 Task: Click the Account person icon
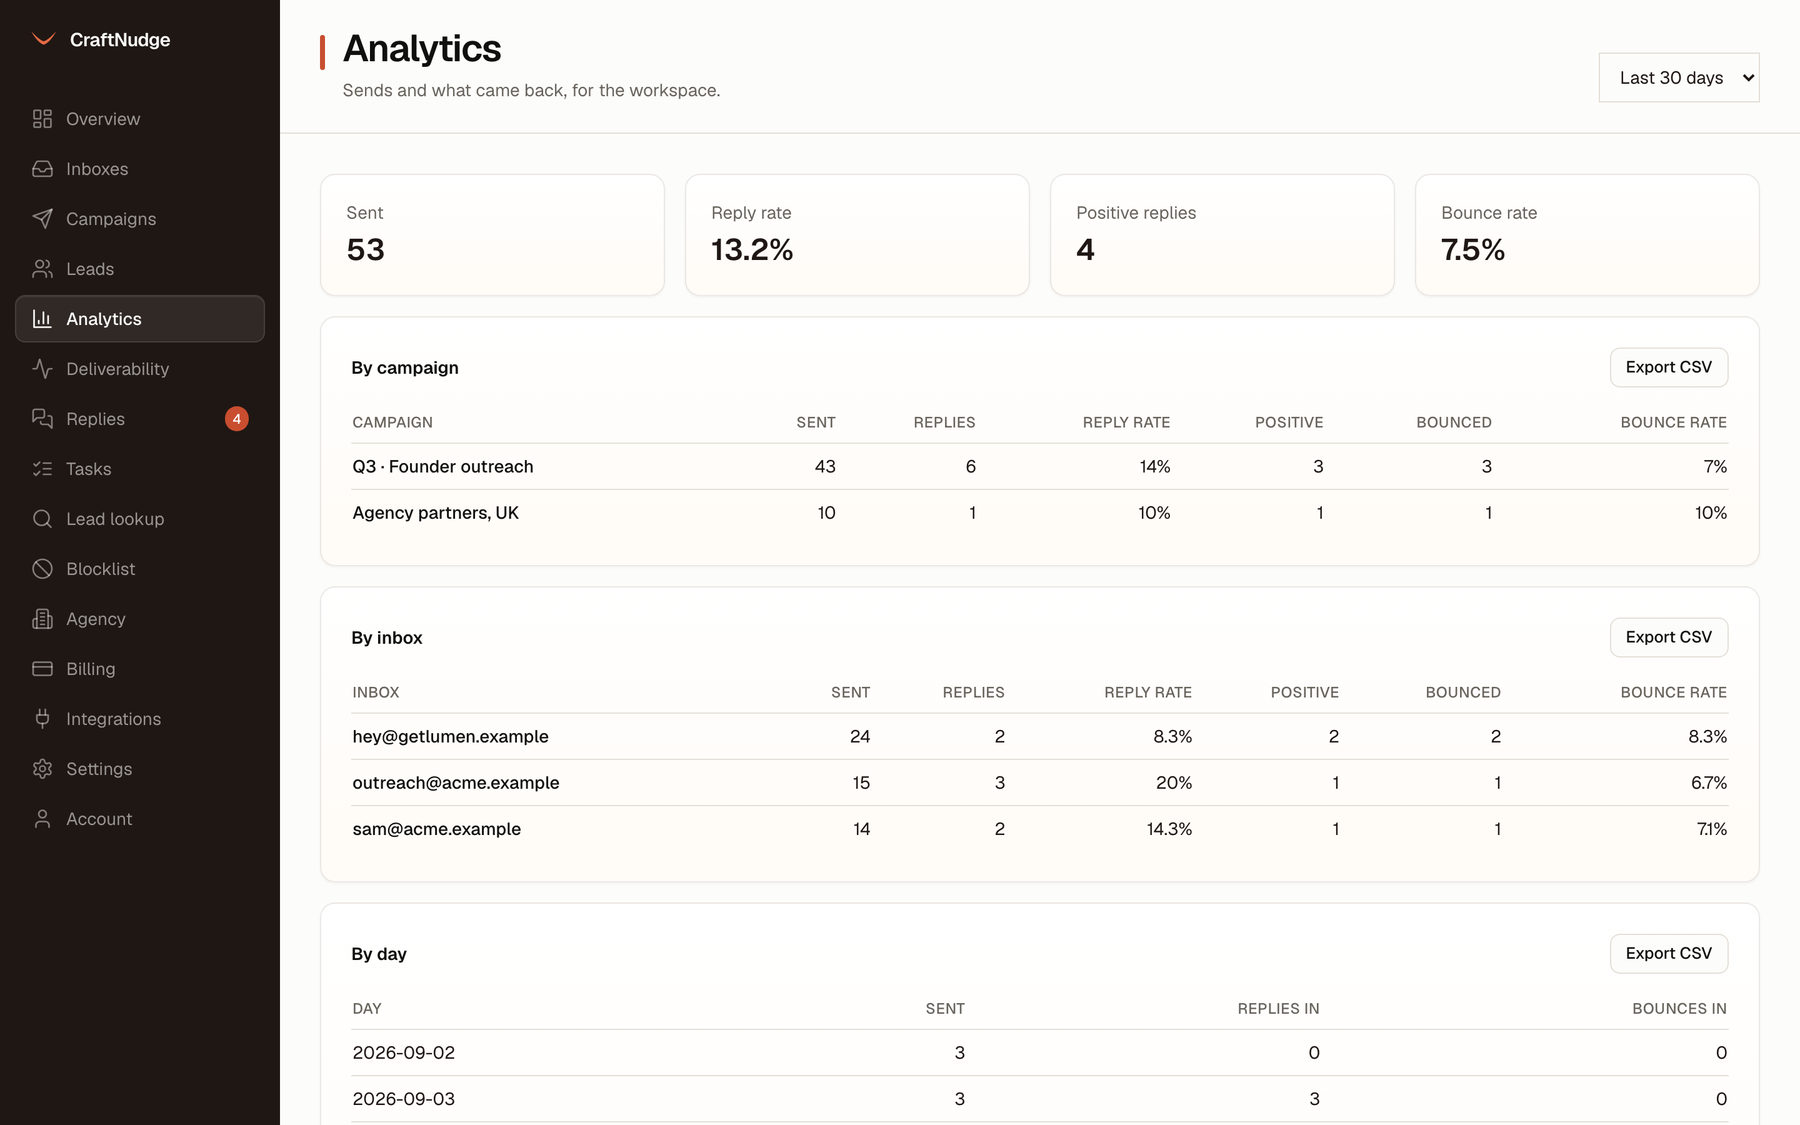point(42,819)
